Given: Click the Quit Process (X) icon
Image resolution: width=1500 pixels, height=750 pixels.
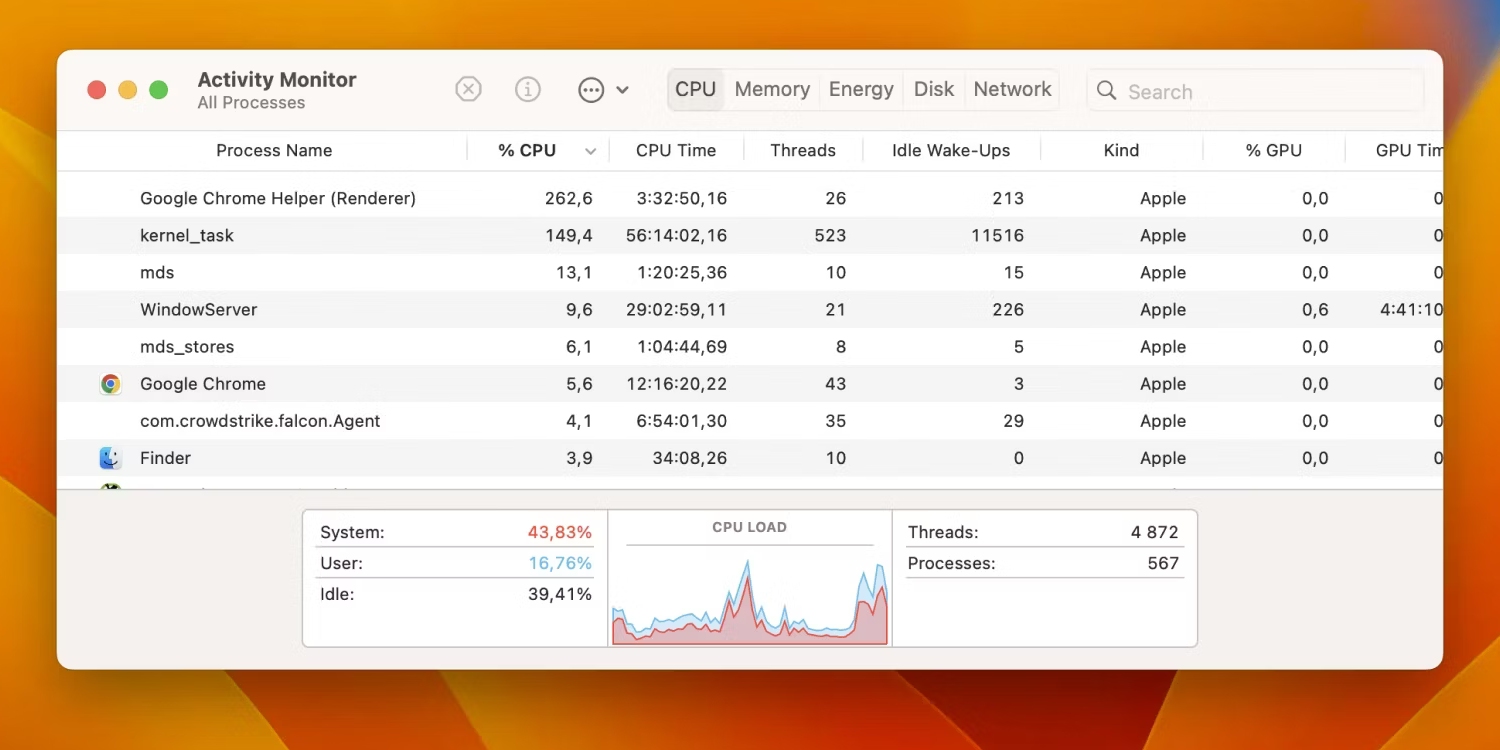Looking at the screenshot, I should [x=468, y=89].
